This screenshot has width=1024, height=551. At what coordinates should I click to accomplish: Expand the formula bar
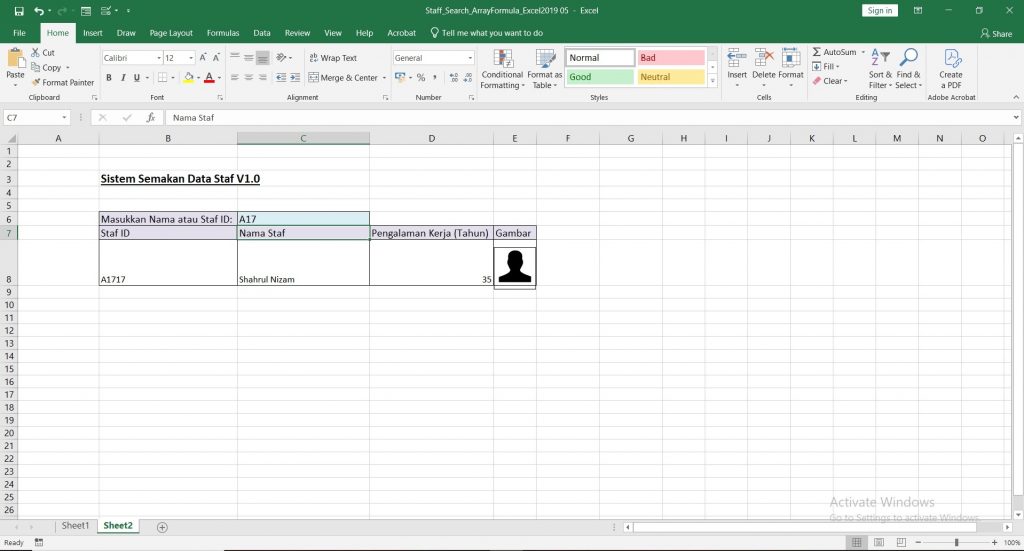point(1016,118)
